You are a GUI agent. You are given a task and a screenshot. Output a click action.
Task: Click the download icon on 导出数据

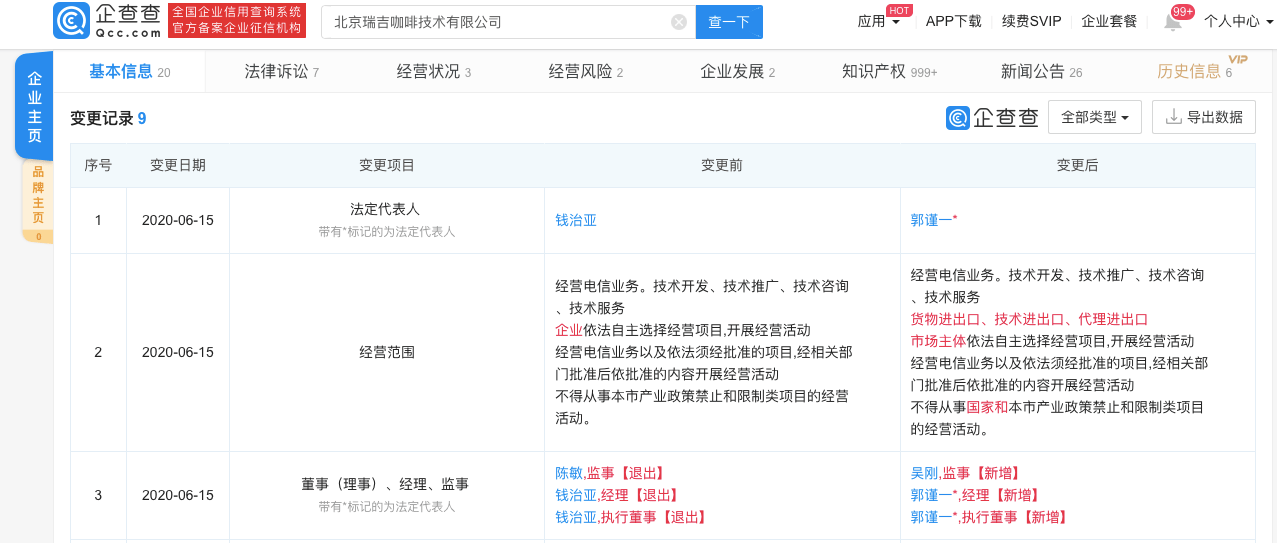click(x=1174, y=117)
